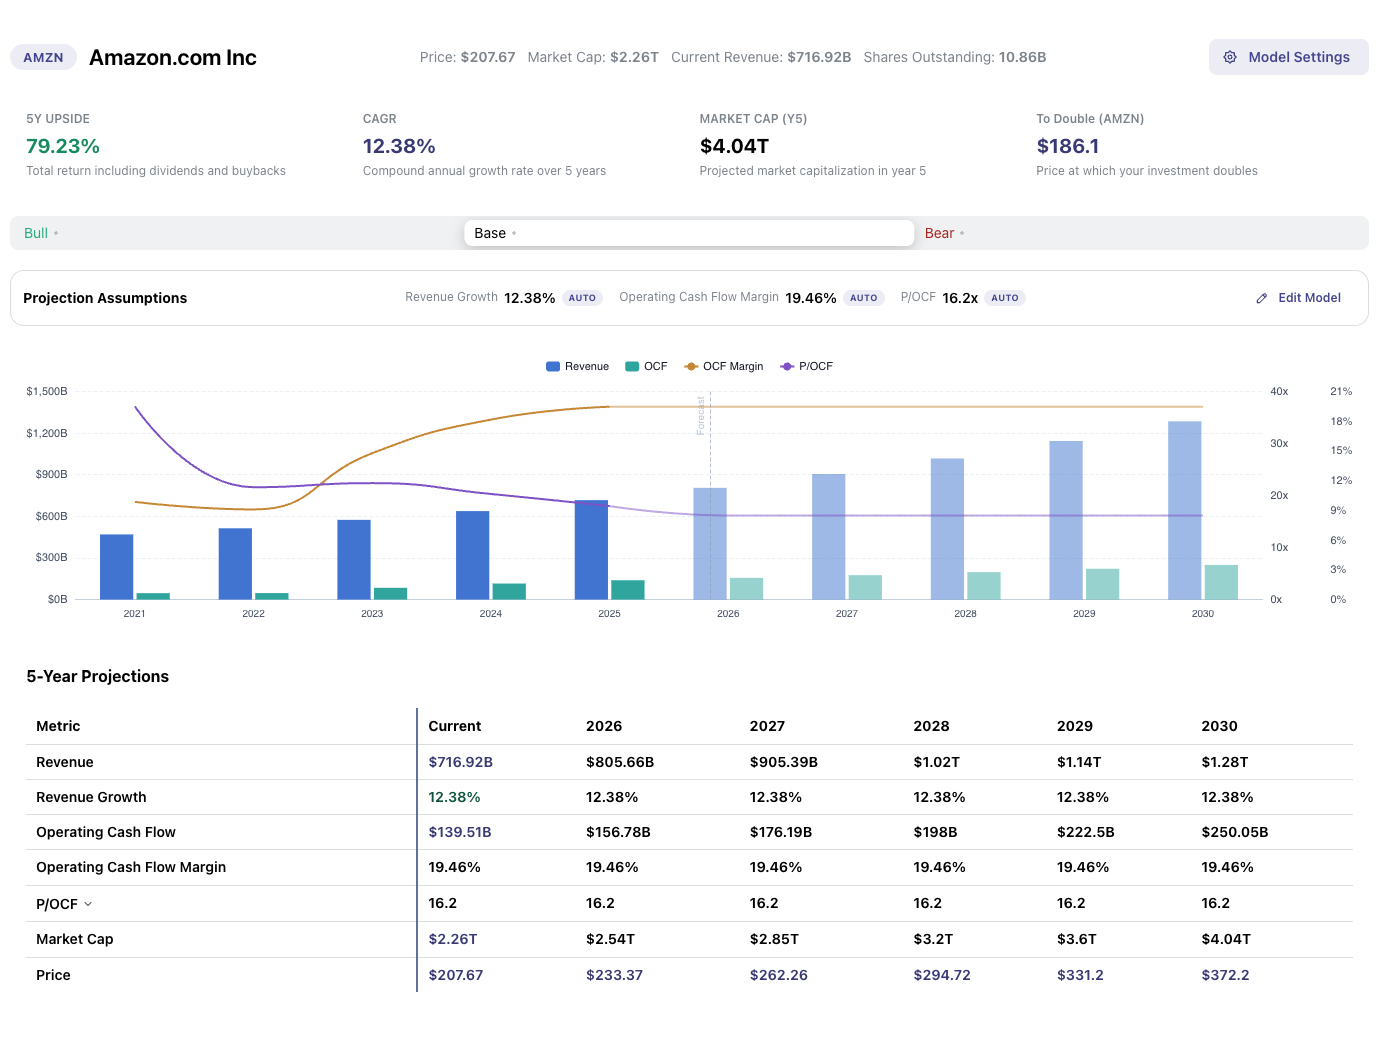This screenshot has height=1037, width=1381.
Task: Select the AMZN ticker badge
Action: point(43,57)
